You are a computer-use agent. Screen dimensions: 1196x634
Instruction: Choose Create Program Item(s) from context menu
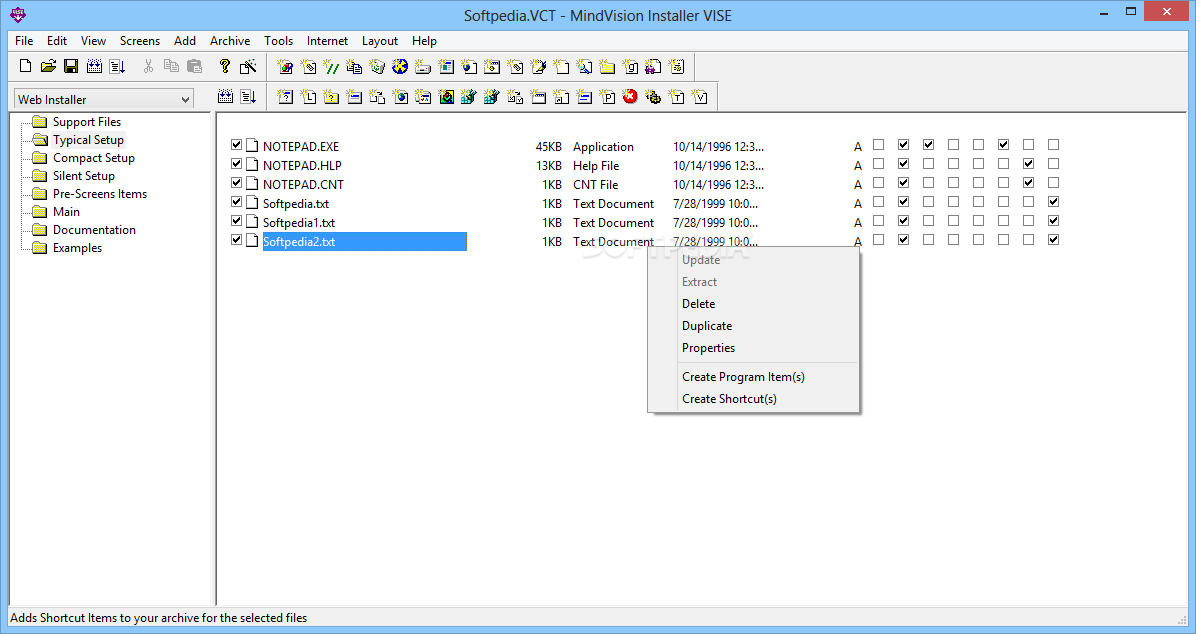[x=767, y=377]
